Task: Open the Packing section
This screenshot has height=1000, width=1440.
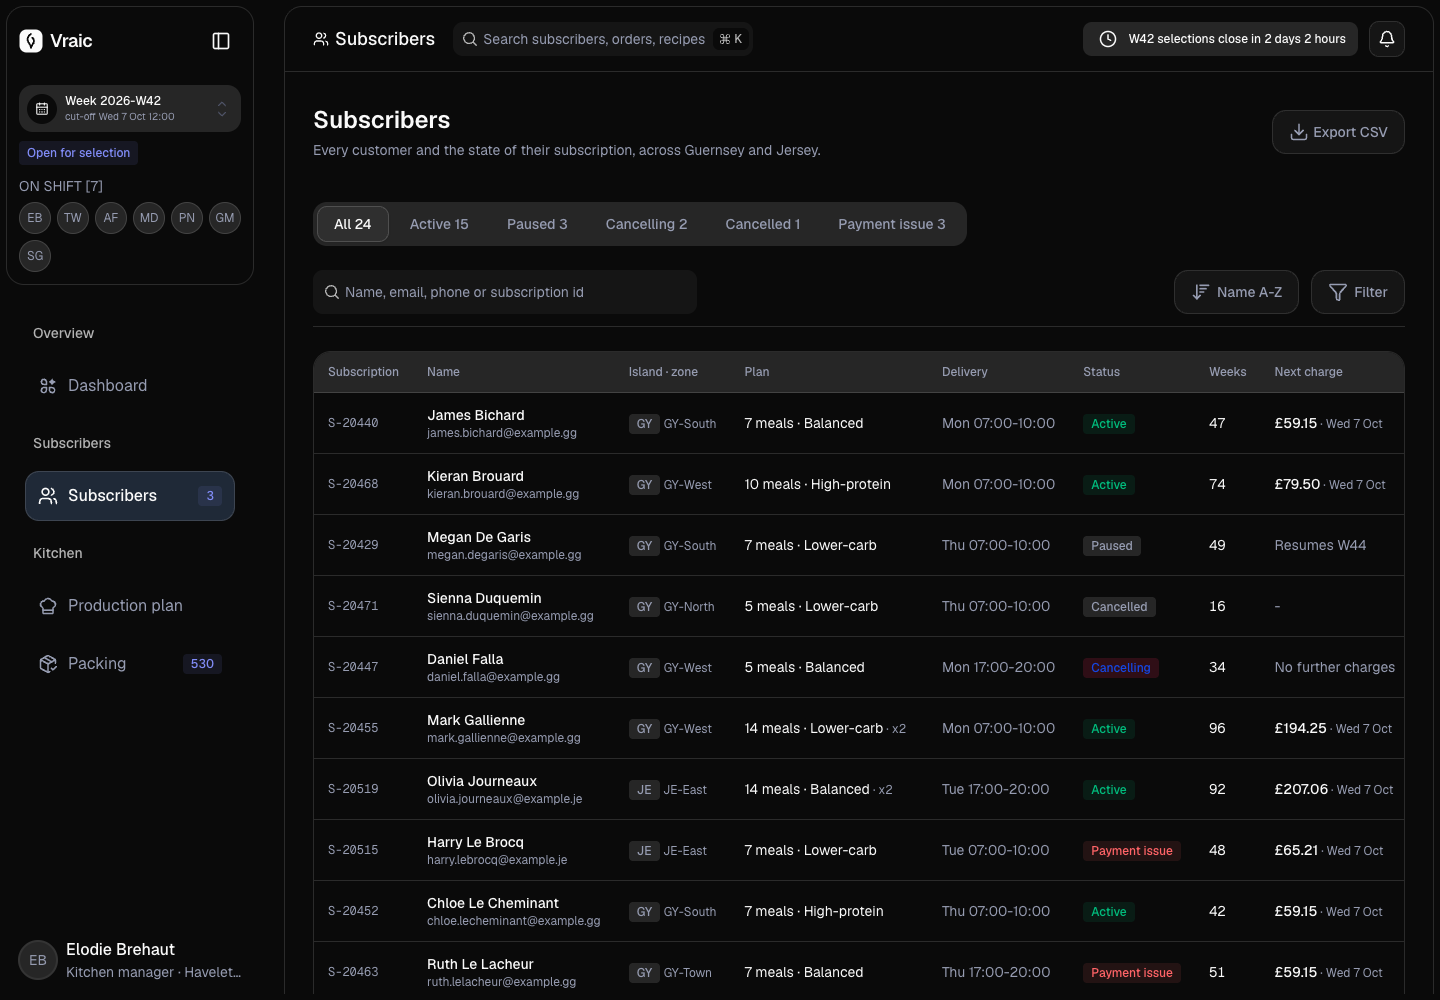Action: click(x=130, y=664)
